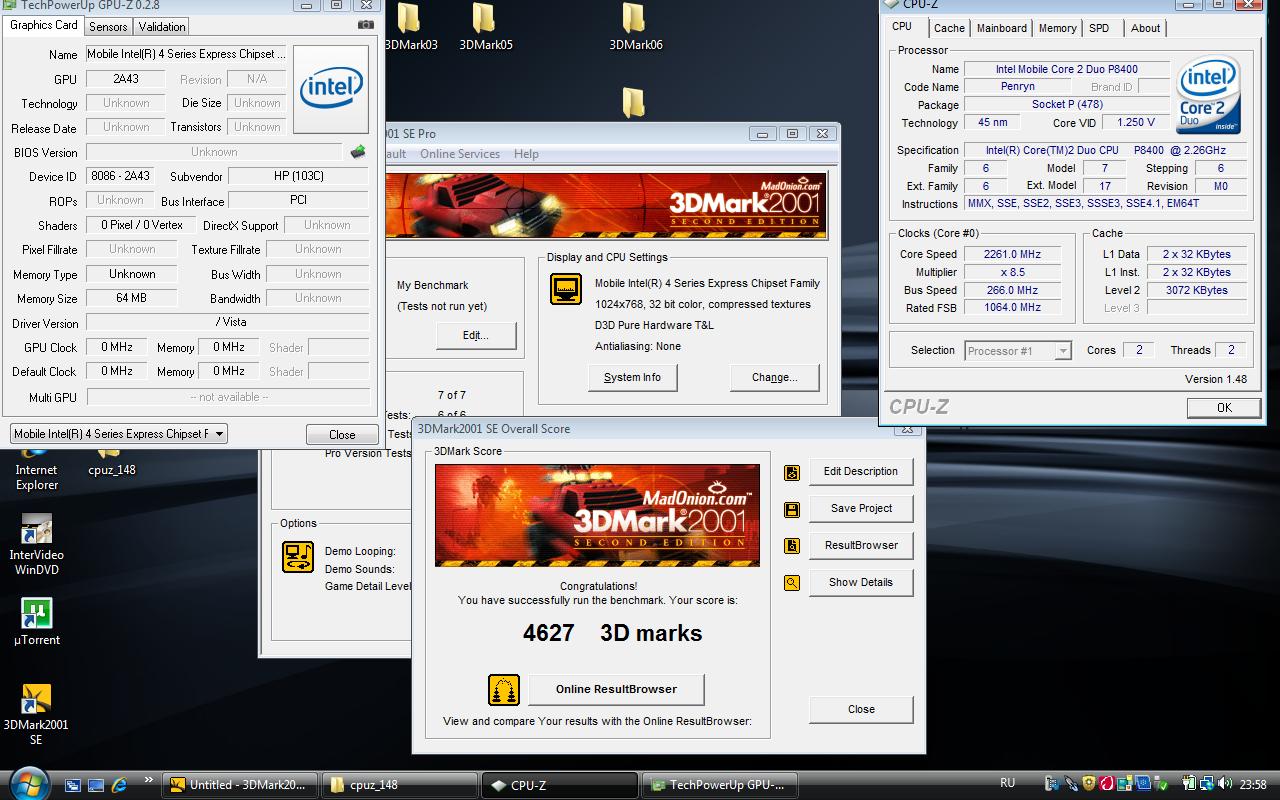The width and height of the screenshot is (1280, 800).
Task: Expand the quick launch overflow chevron
Action: click(149, 780)
